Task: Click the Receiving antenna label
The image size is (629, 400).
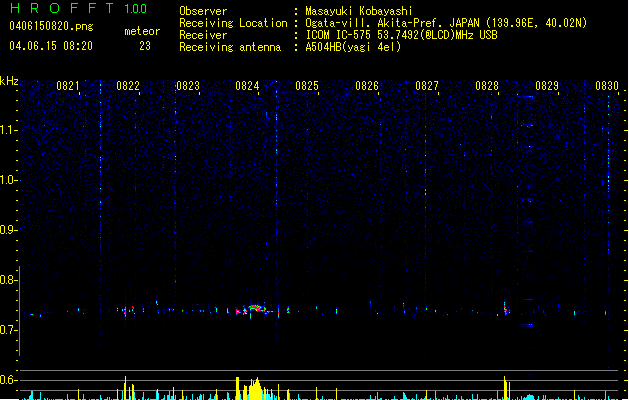Action: (230, 47)
